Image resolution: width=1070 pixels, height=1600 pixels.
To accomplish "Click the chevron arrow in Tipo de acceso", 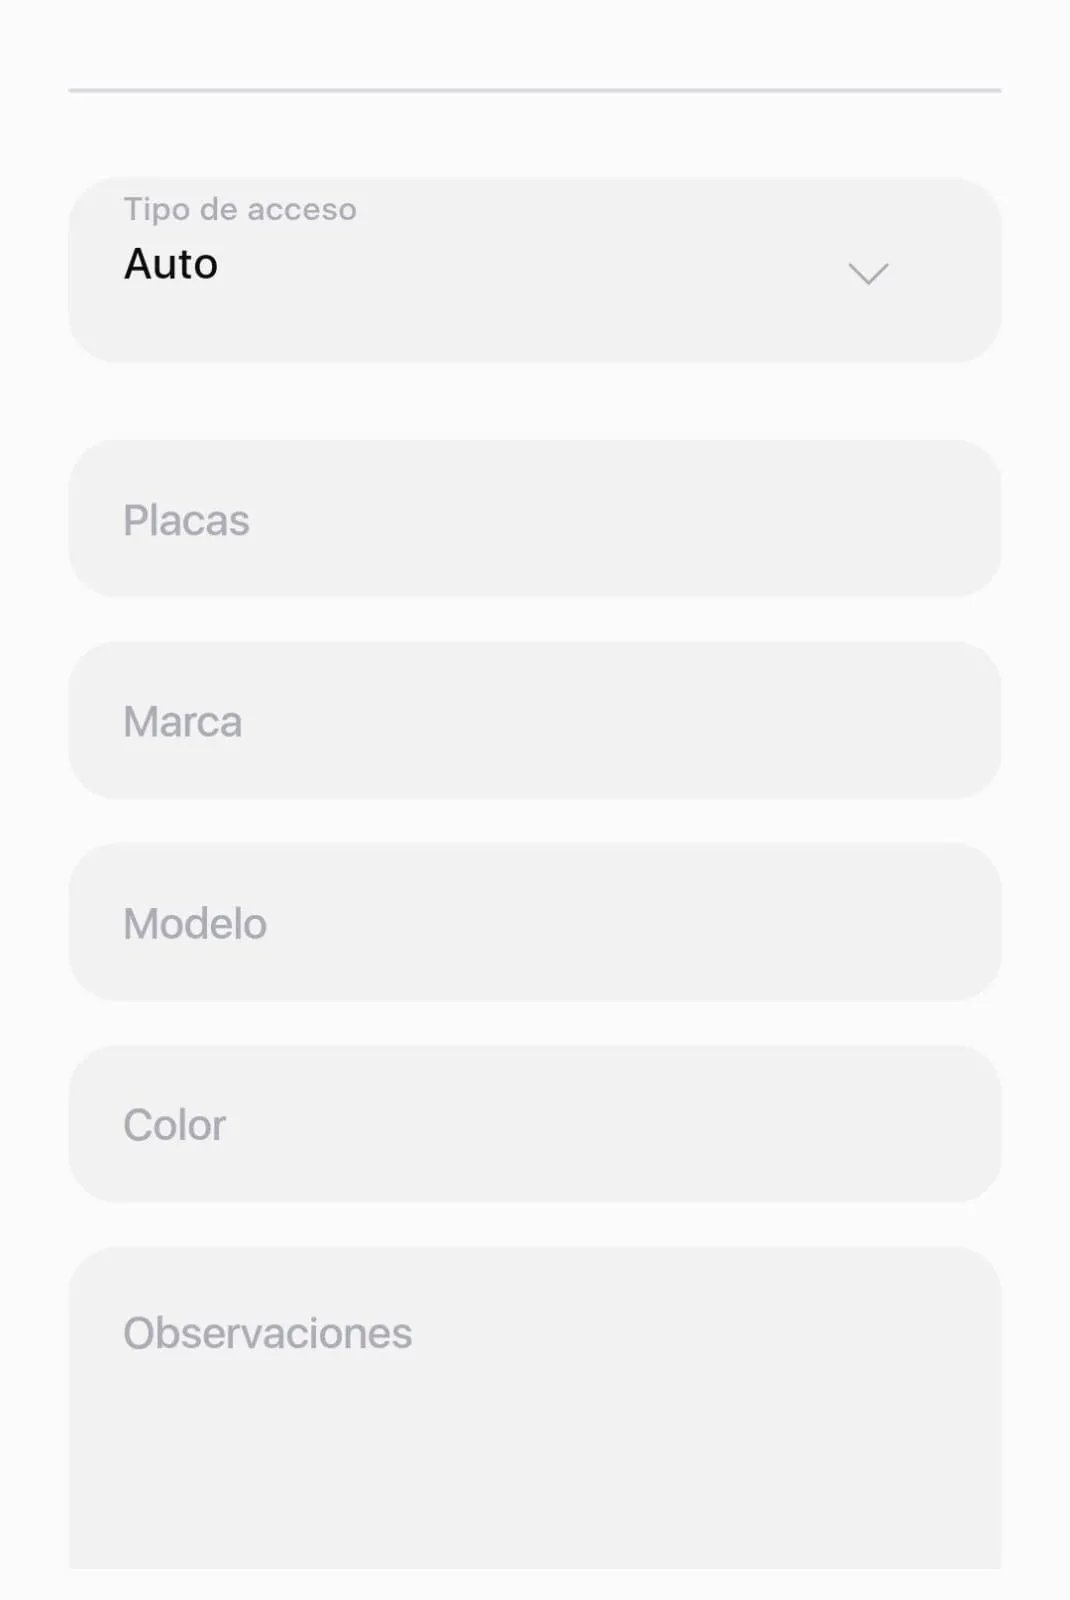I will point(867,273).
